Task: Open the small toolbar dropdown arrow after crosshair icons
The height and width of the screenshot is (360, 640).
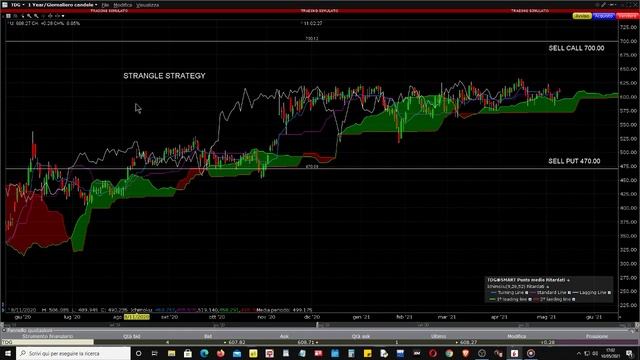Action: (x=63, y=16)
